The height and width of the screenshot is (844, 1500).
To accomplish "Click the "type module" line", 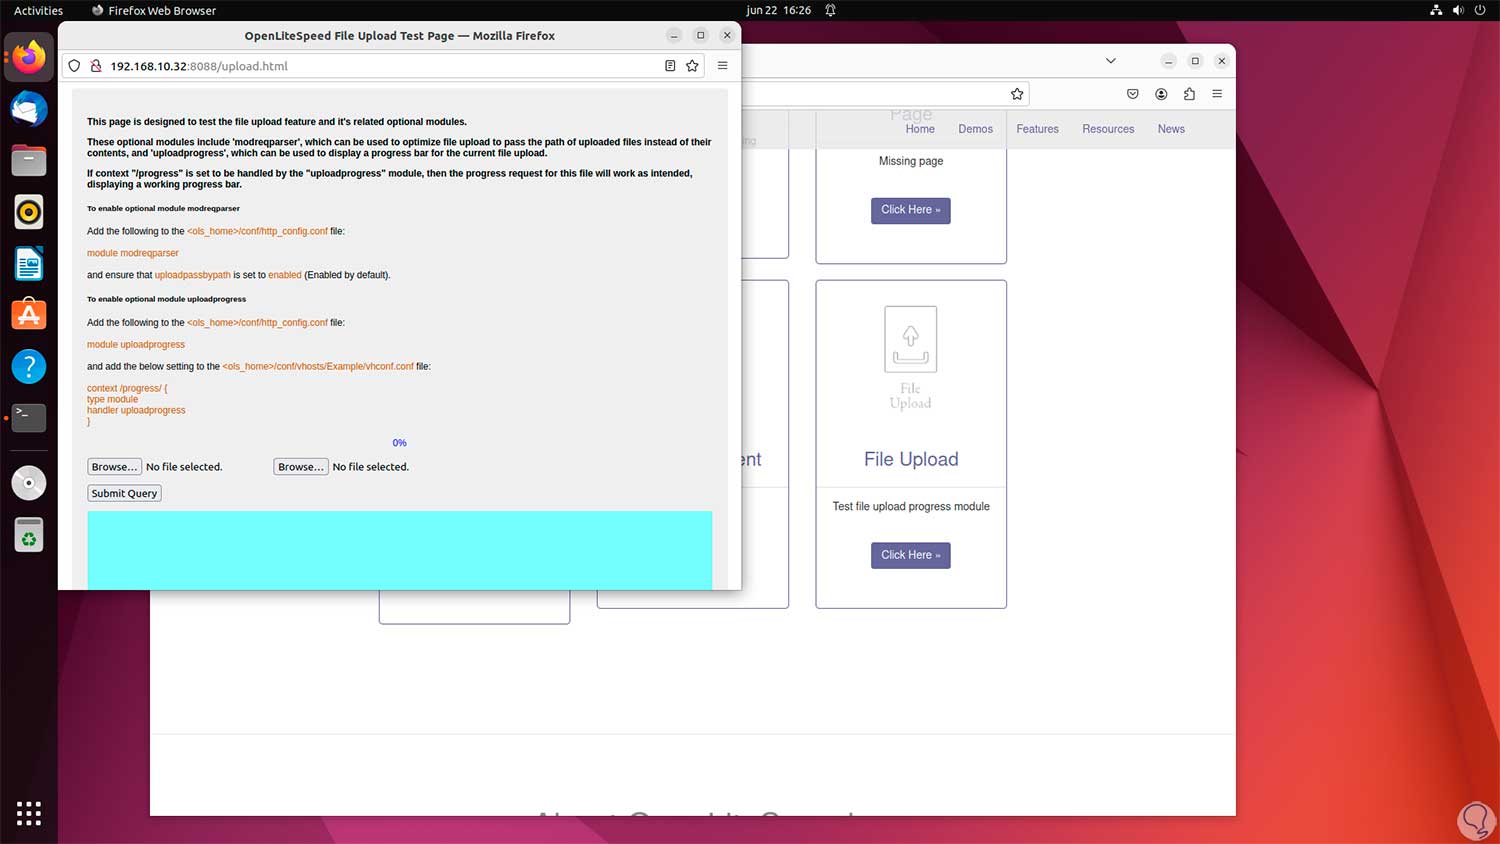I will [x=112, y=399].
